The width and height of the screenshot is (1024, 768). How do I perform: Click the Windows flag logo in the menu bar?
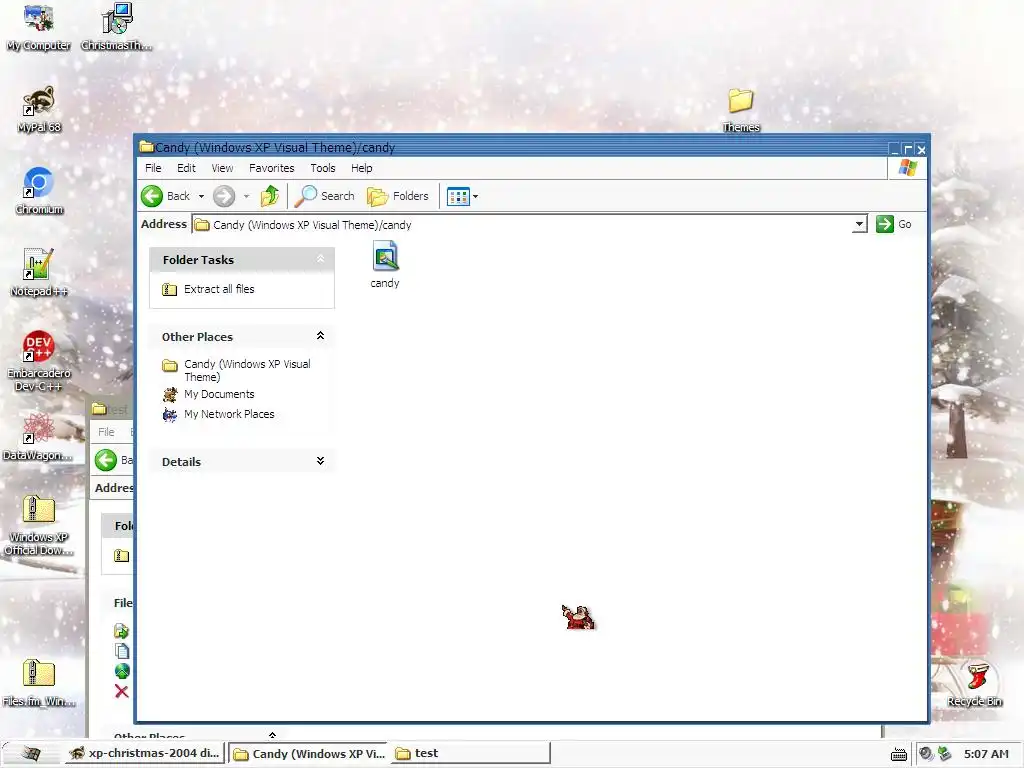pyautogui.click(x=908, y=168)
